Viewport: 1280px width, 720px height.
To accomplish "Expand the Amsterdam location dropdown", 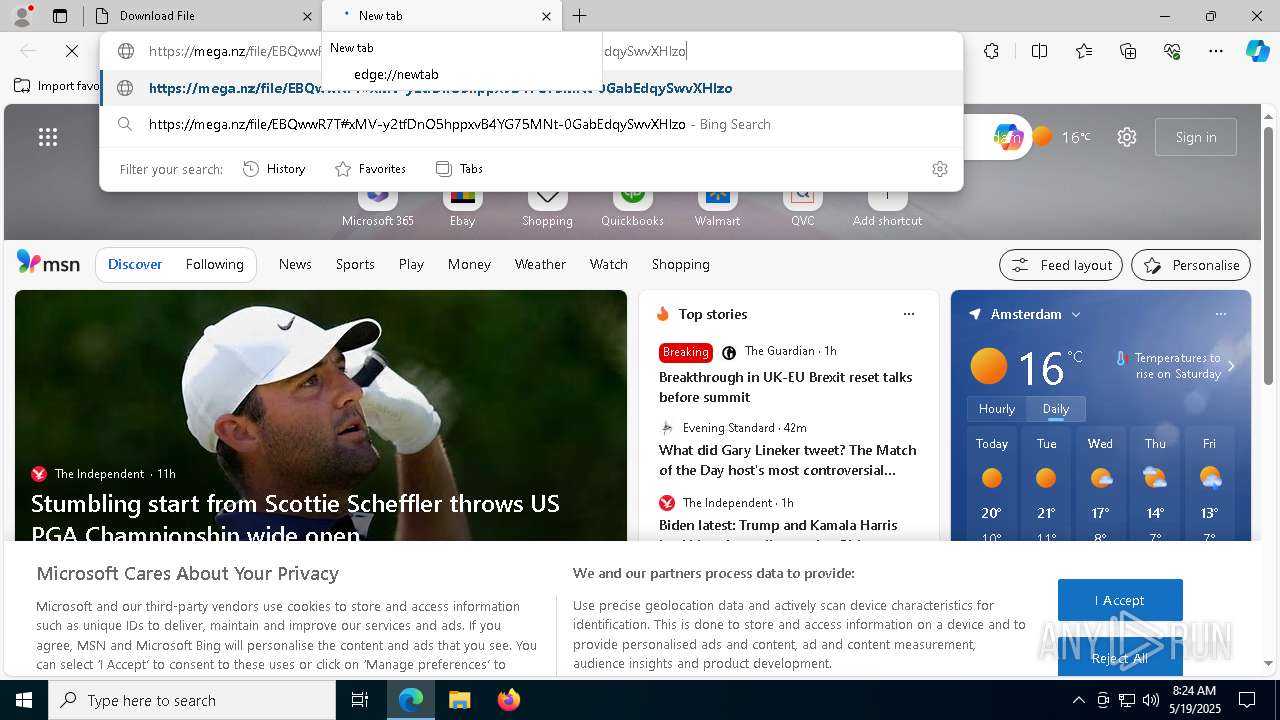I will click(1076, 314).
